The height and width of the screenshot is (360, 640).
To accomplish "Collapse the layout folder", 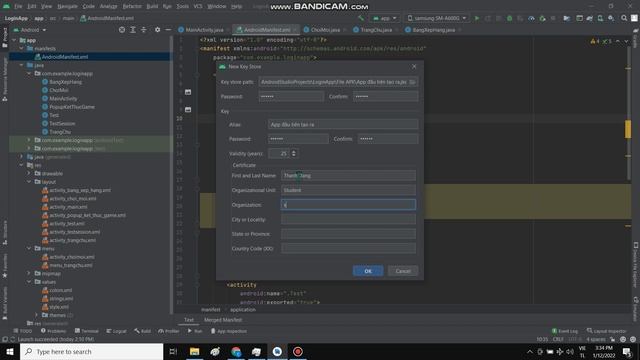I will (x=29, y=182).
